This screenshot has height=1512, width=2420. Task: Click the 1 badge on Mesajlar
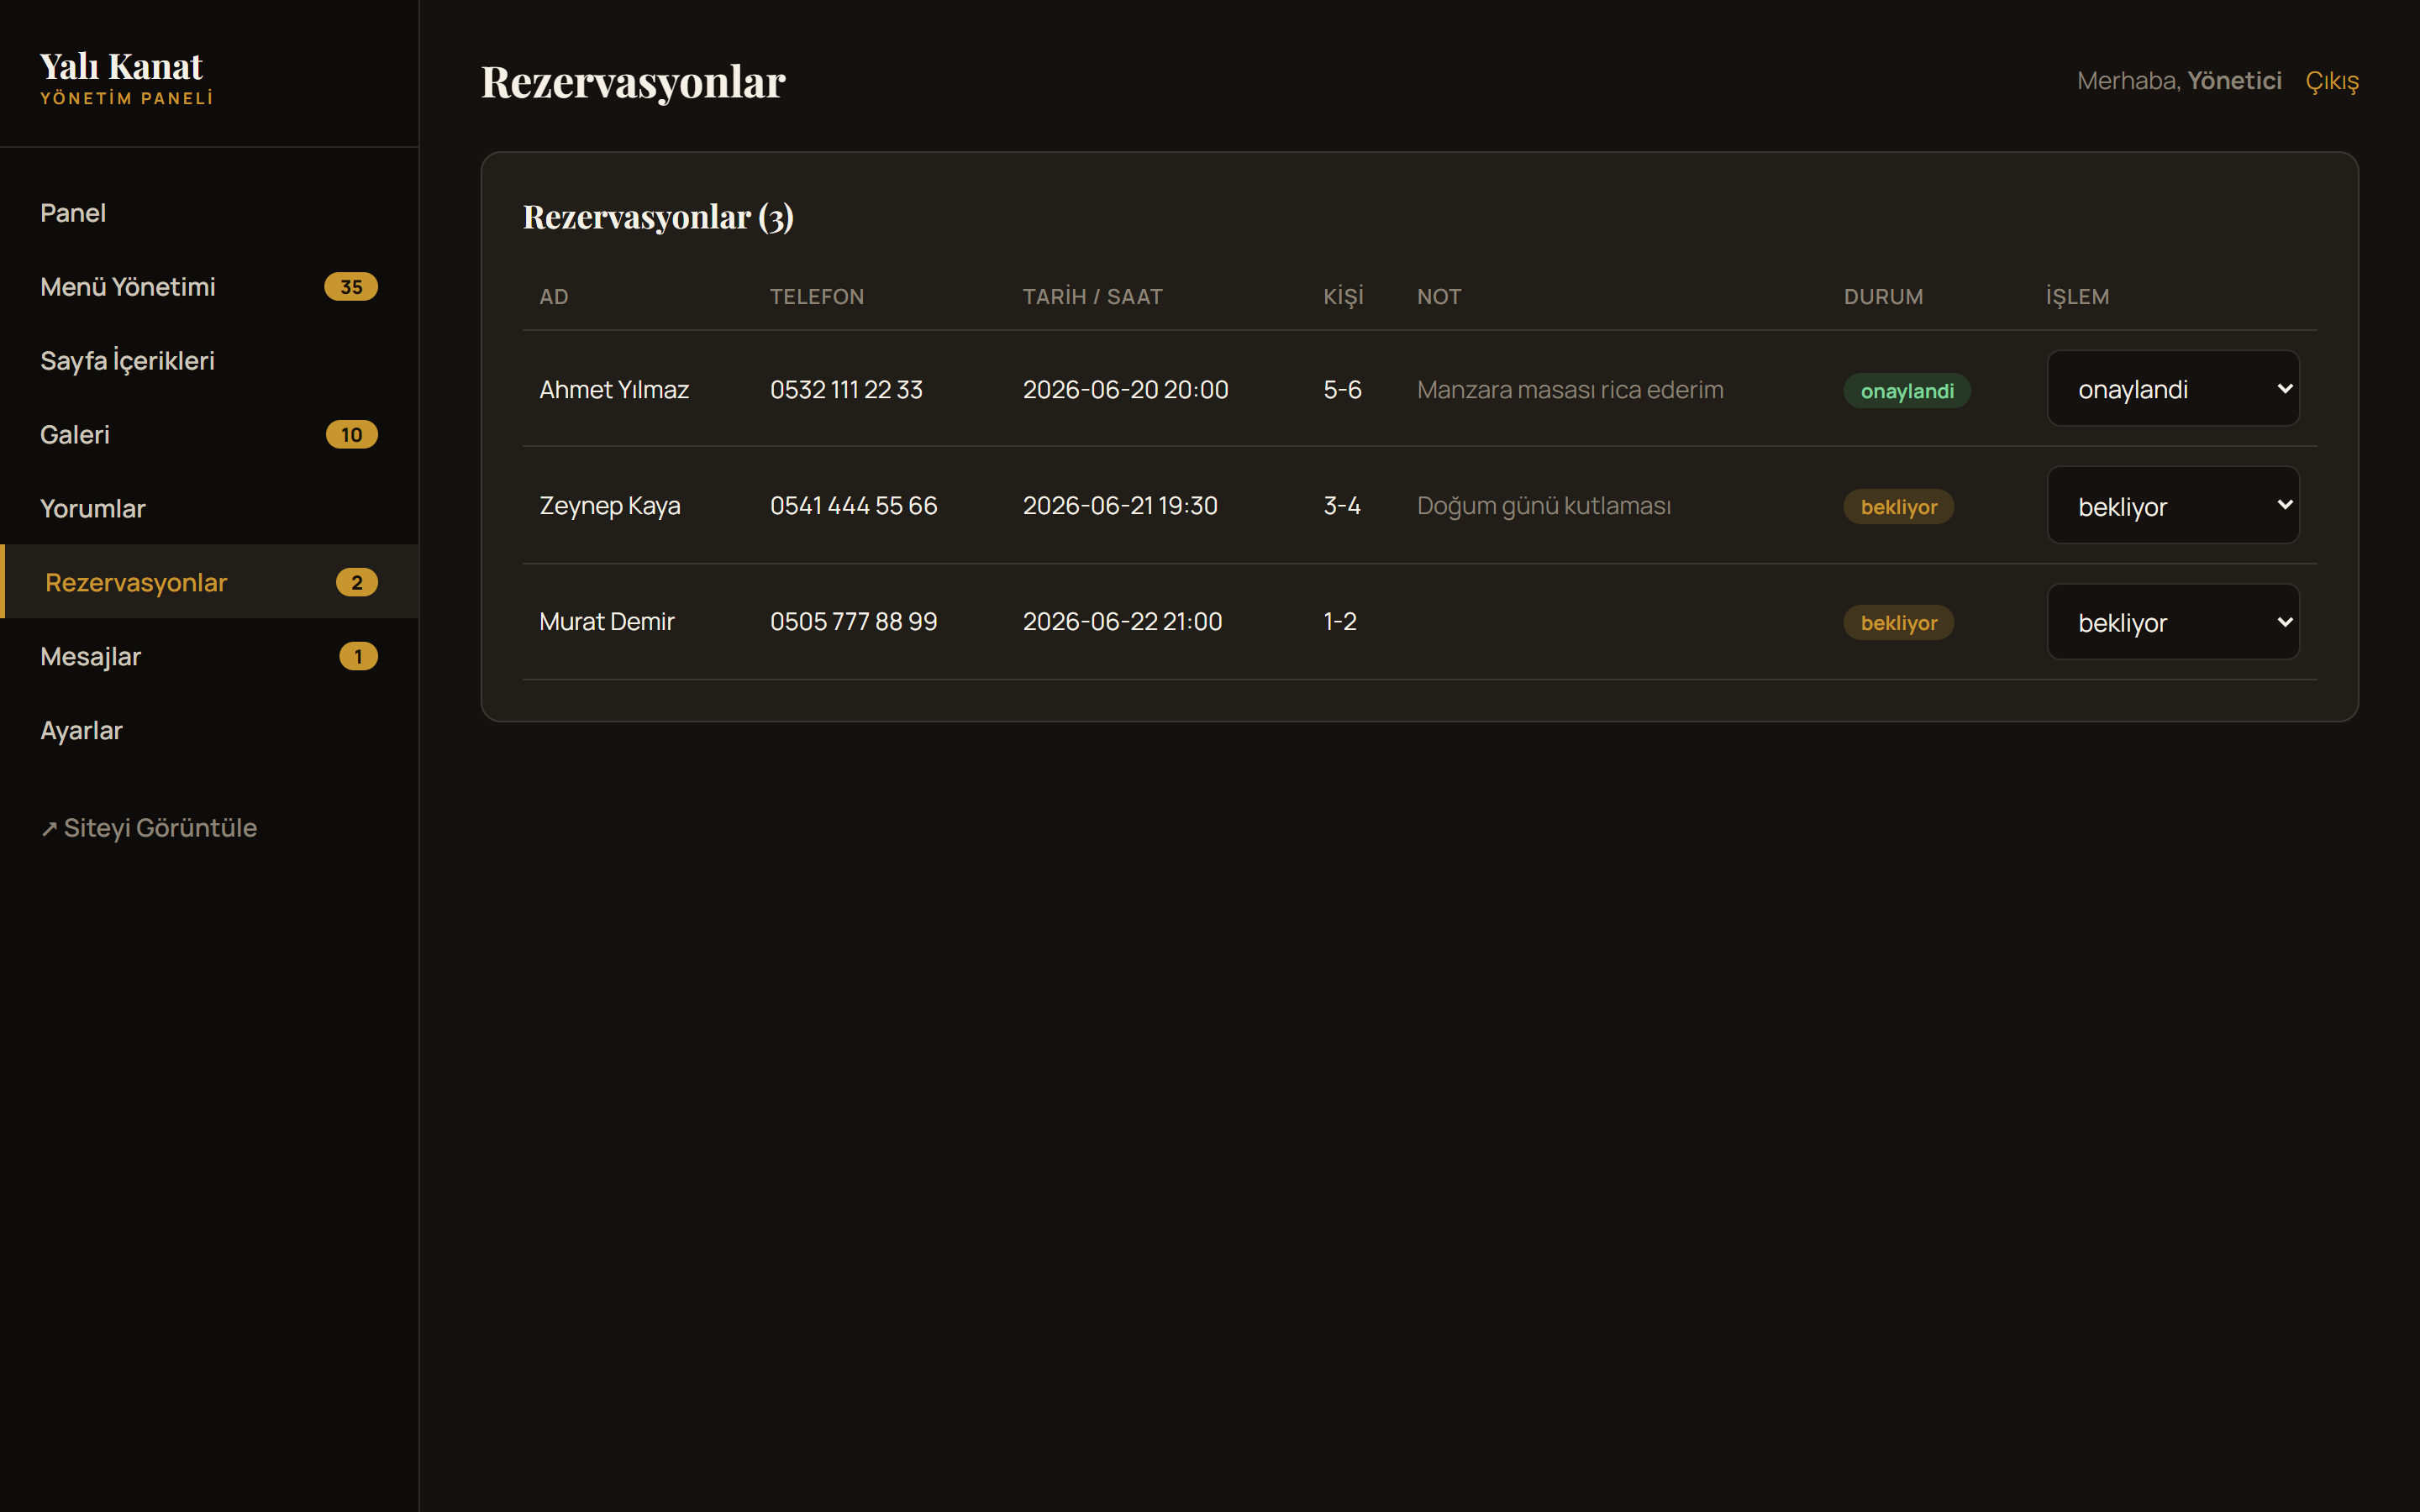pyautogui.click(x=358, y=657)
